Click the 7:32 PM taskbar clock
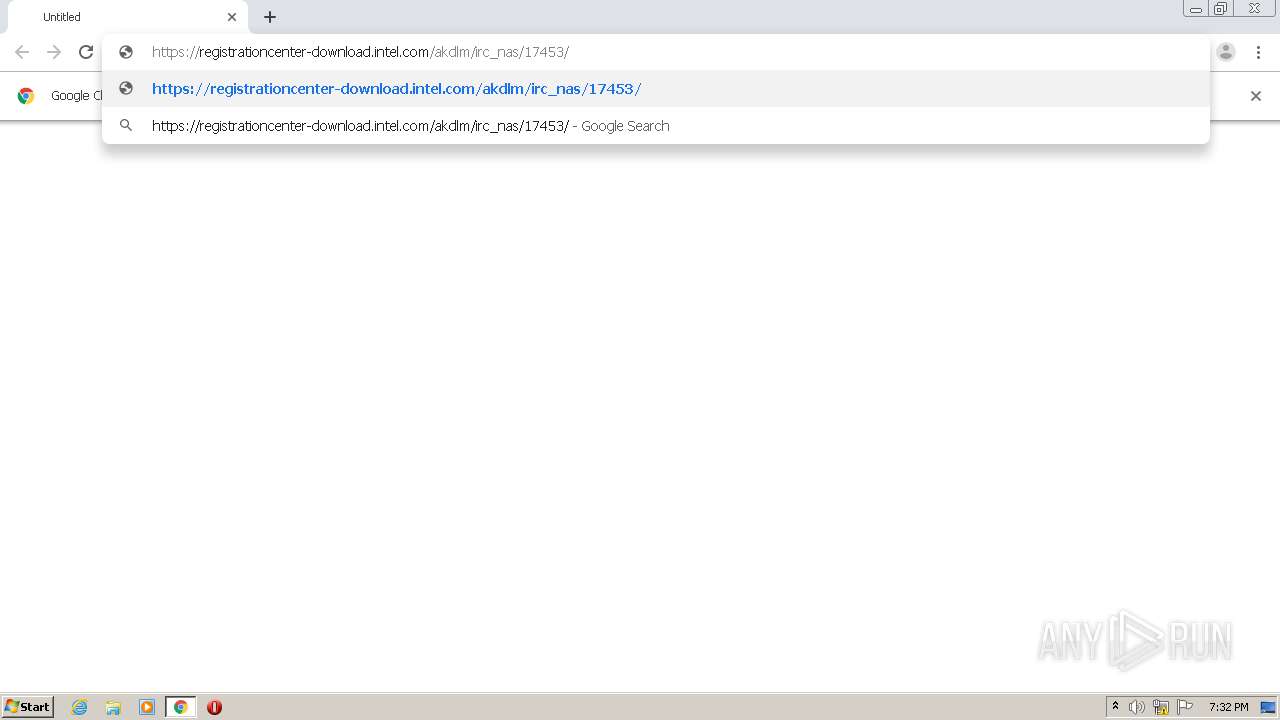Screen dimensions: 1280x720 tap(1228, 707)
